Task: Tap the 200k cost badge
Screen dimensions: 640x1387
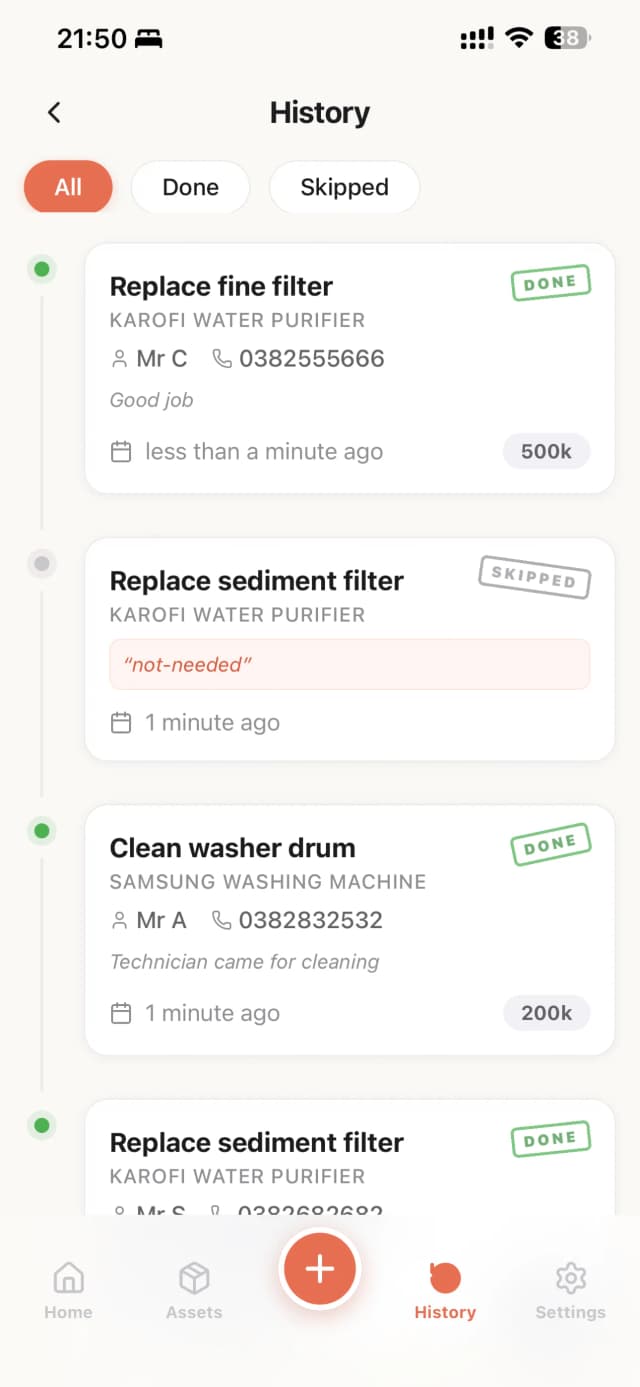Action: coord(546,1013)
